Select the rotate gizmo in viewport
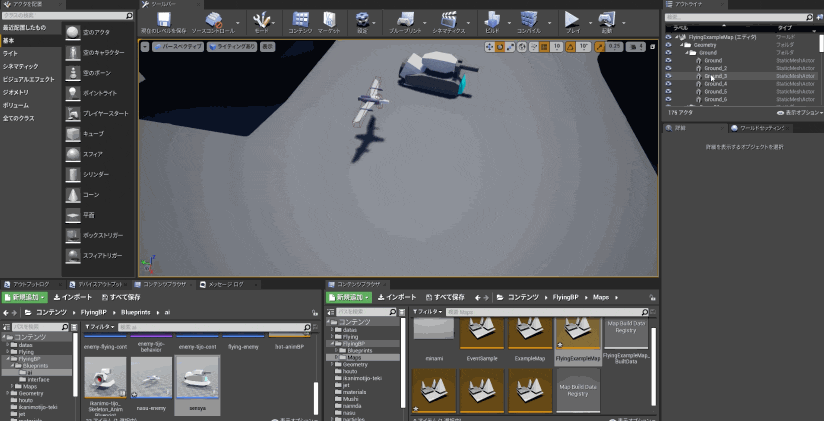This screenshot has height=421, width=824. click(x=500, y=47)
